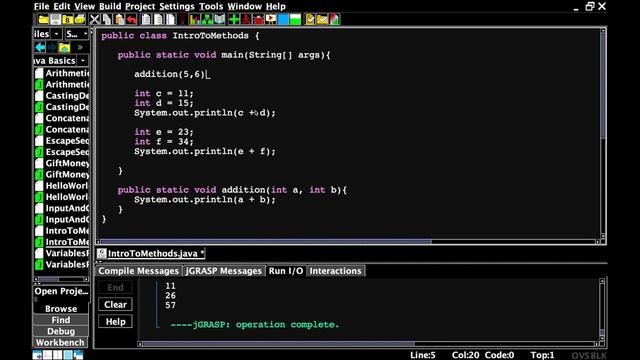Image resolution: width=640 pixels, height=360 pixels.
Task: Click the Help button beside the output
Action: tap(116, 322)
